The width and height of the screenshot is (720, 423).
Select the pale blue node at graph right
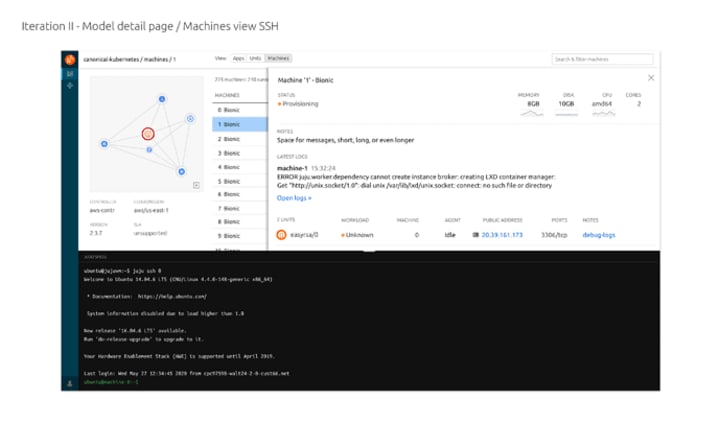click(190, 118)
